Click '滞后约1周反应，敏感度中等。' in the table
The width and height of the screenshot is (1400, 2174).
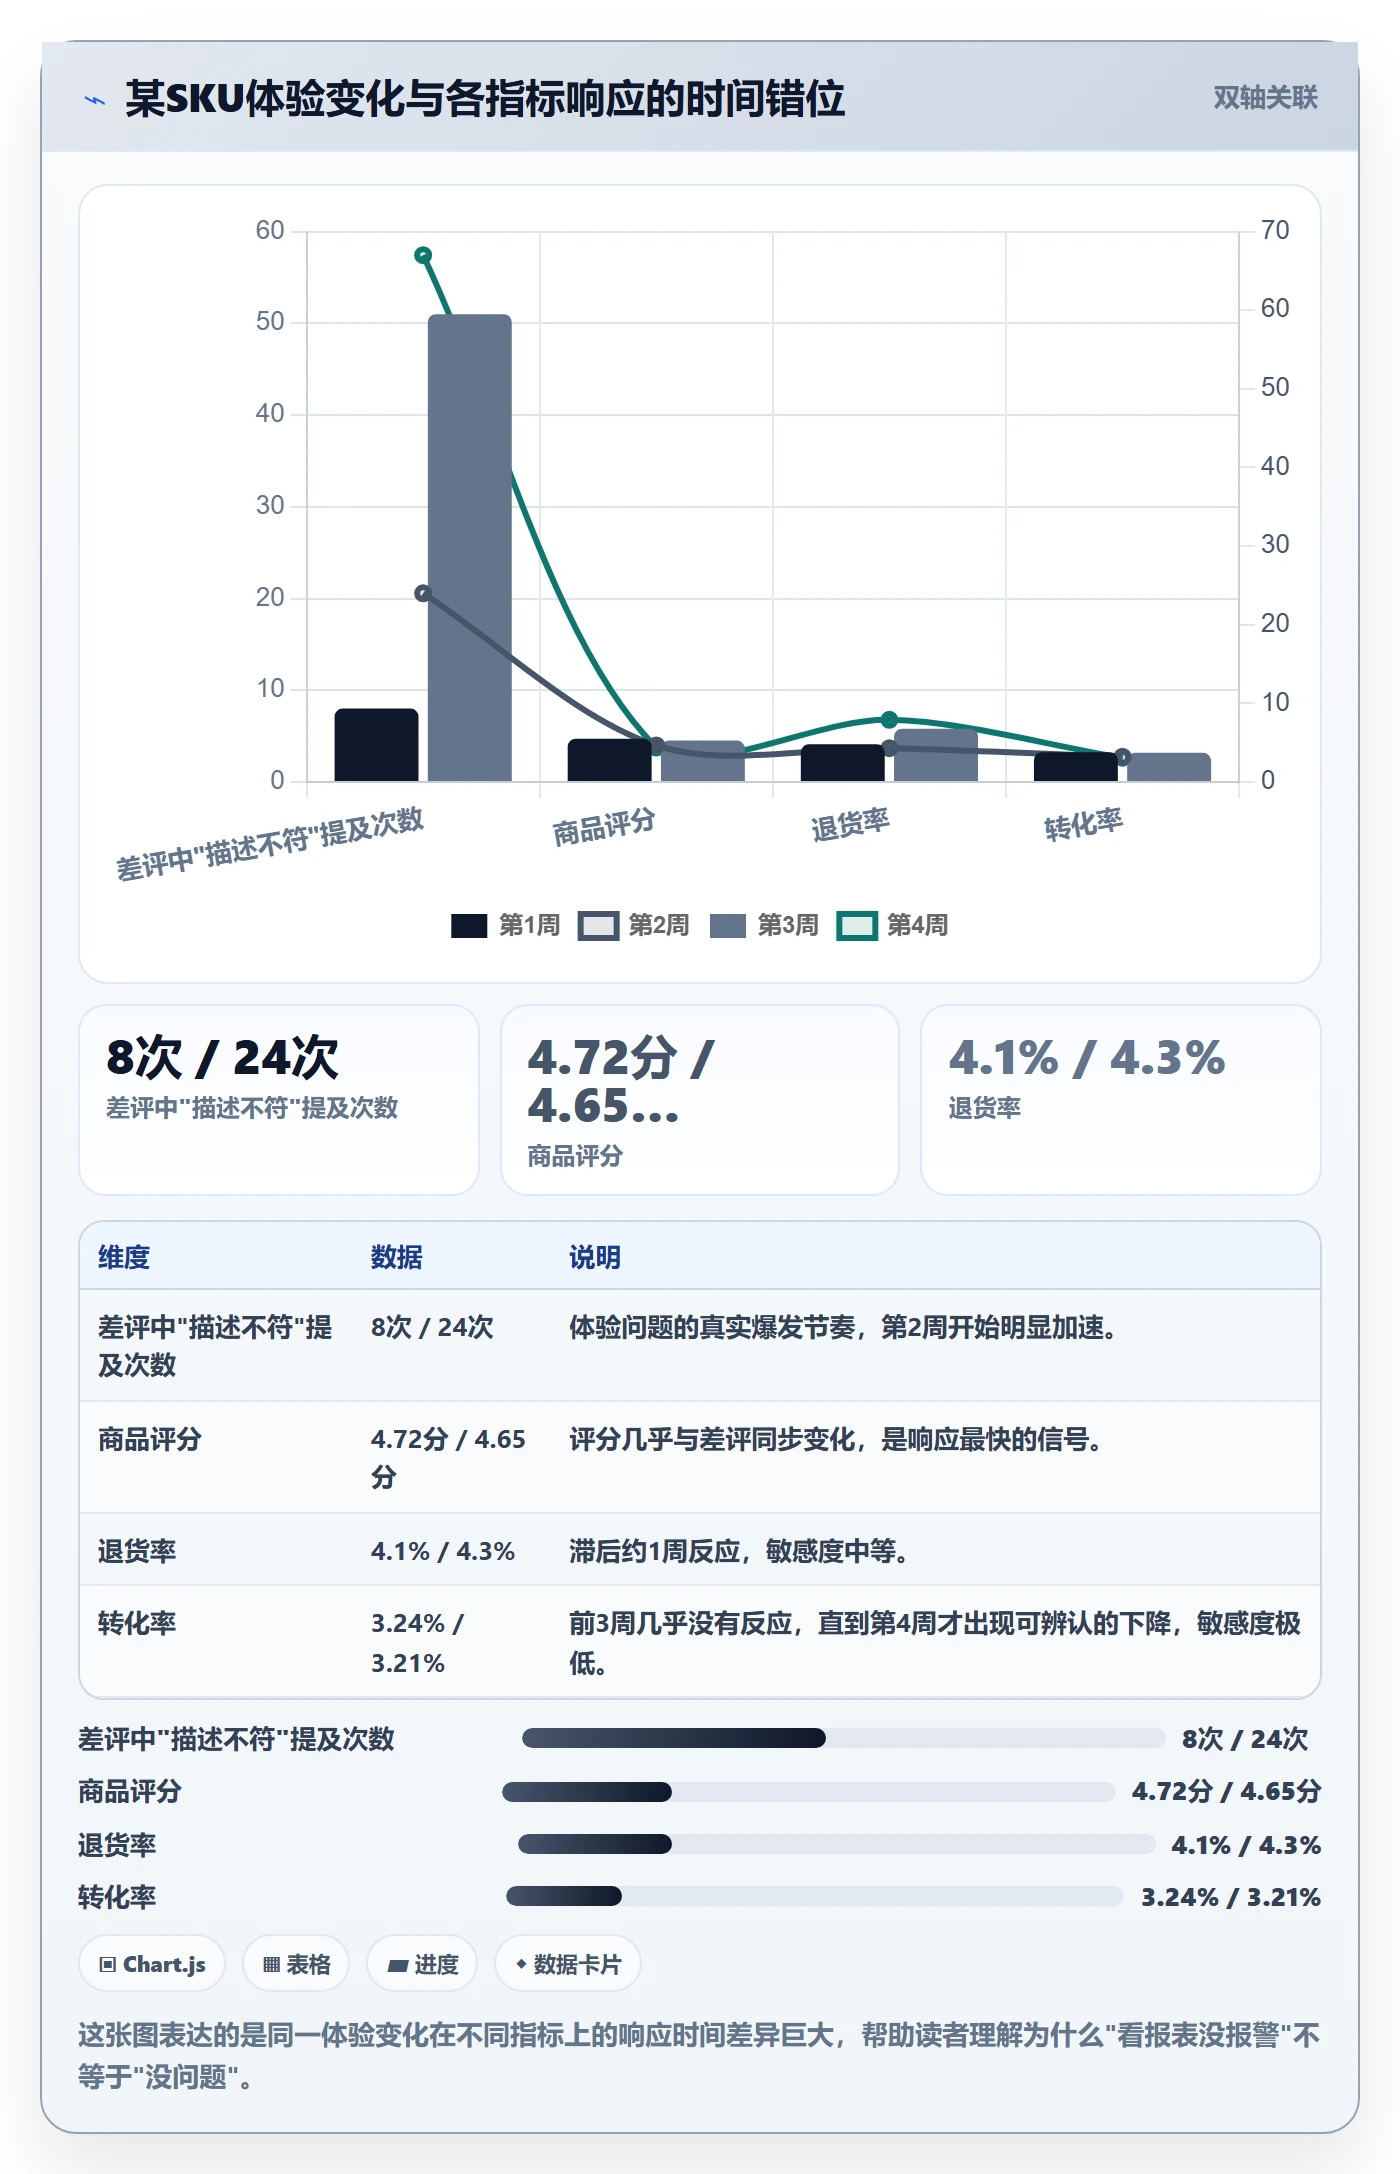tap(740, 1551)
